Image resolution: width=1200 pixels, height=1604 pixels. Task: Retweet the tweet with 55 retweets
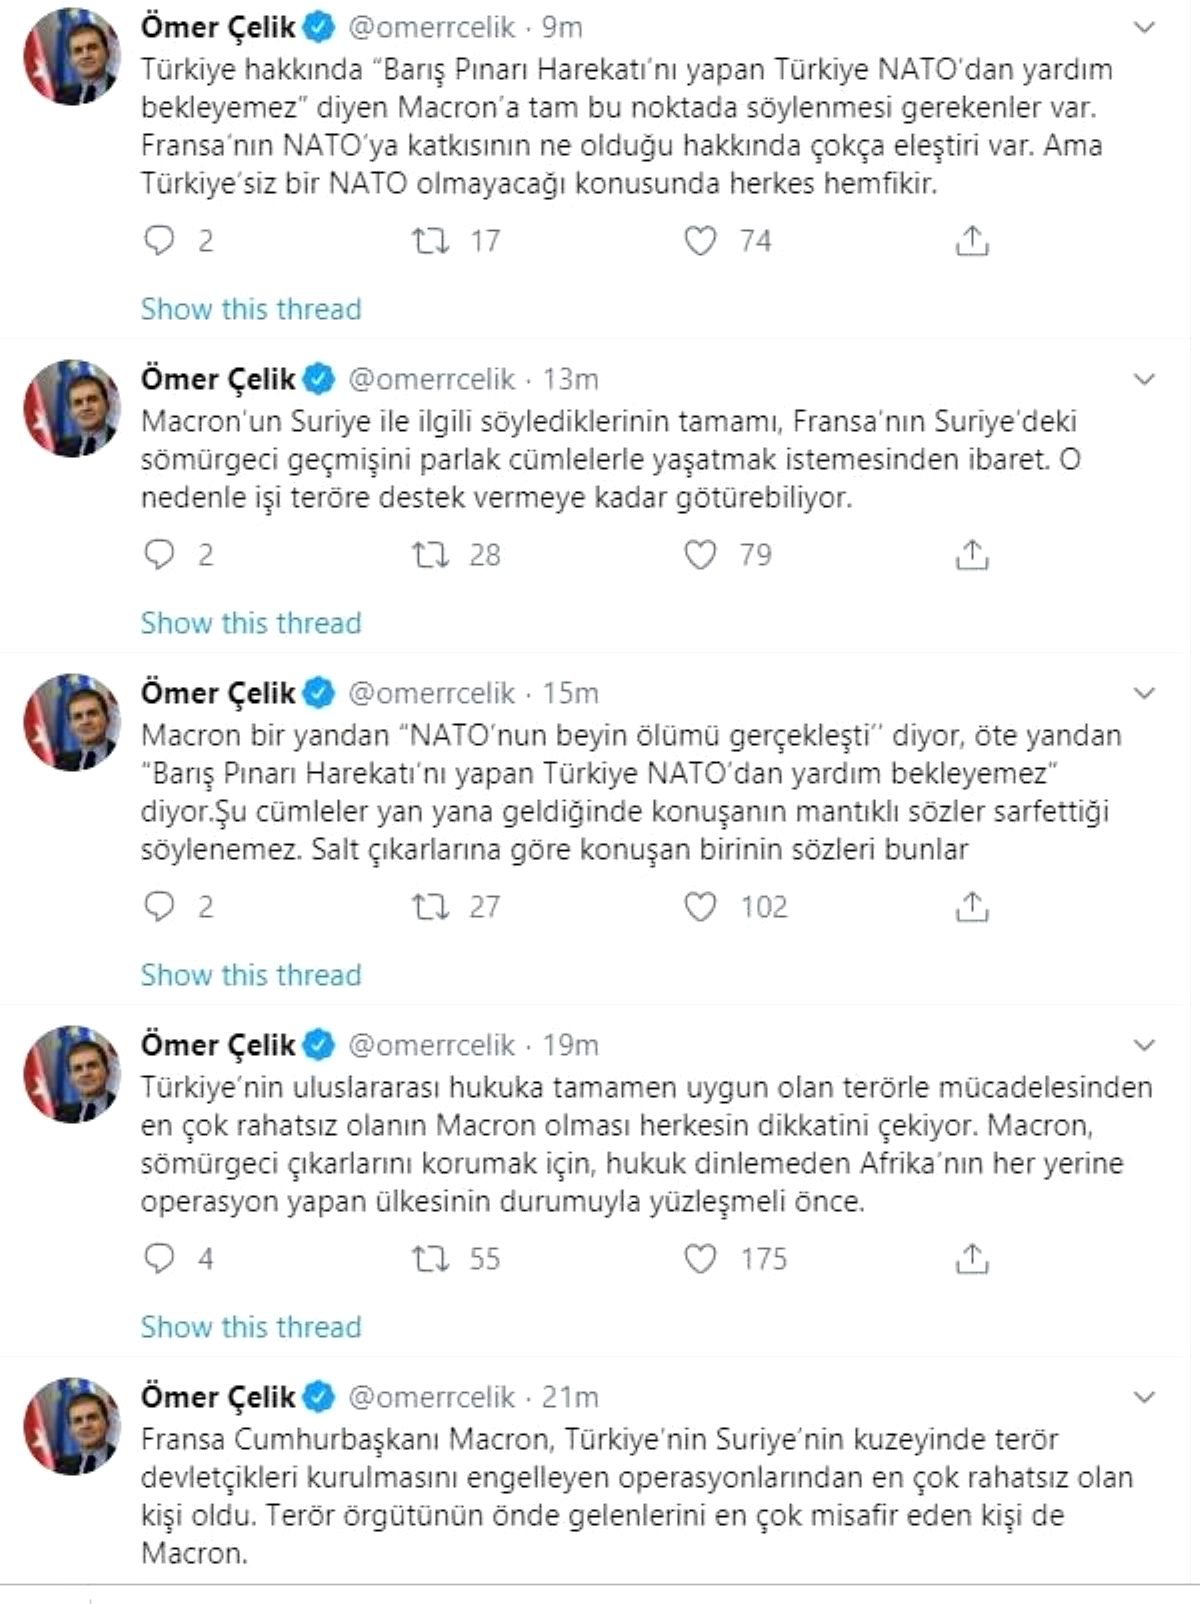coord(431,1259)
